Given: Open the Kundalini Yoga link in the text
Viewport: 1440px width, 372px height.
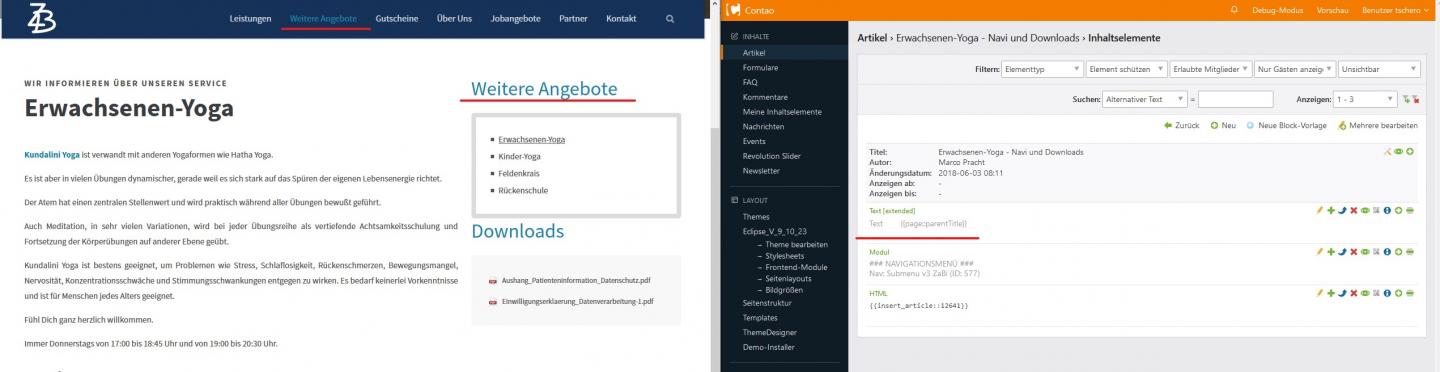Looking at the screenshot, I should [x=52, y=155].
